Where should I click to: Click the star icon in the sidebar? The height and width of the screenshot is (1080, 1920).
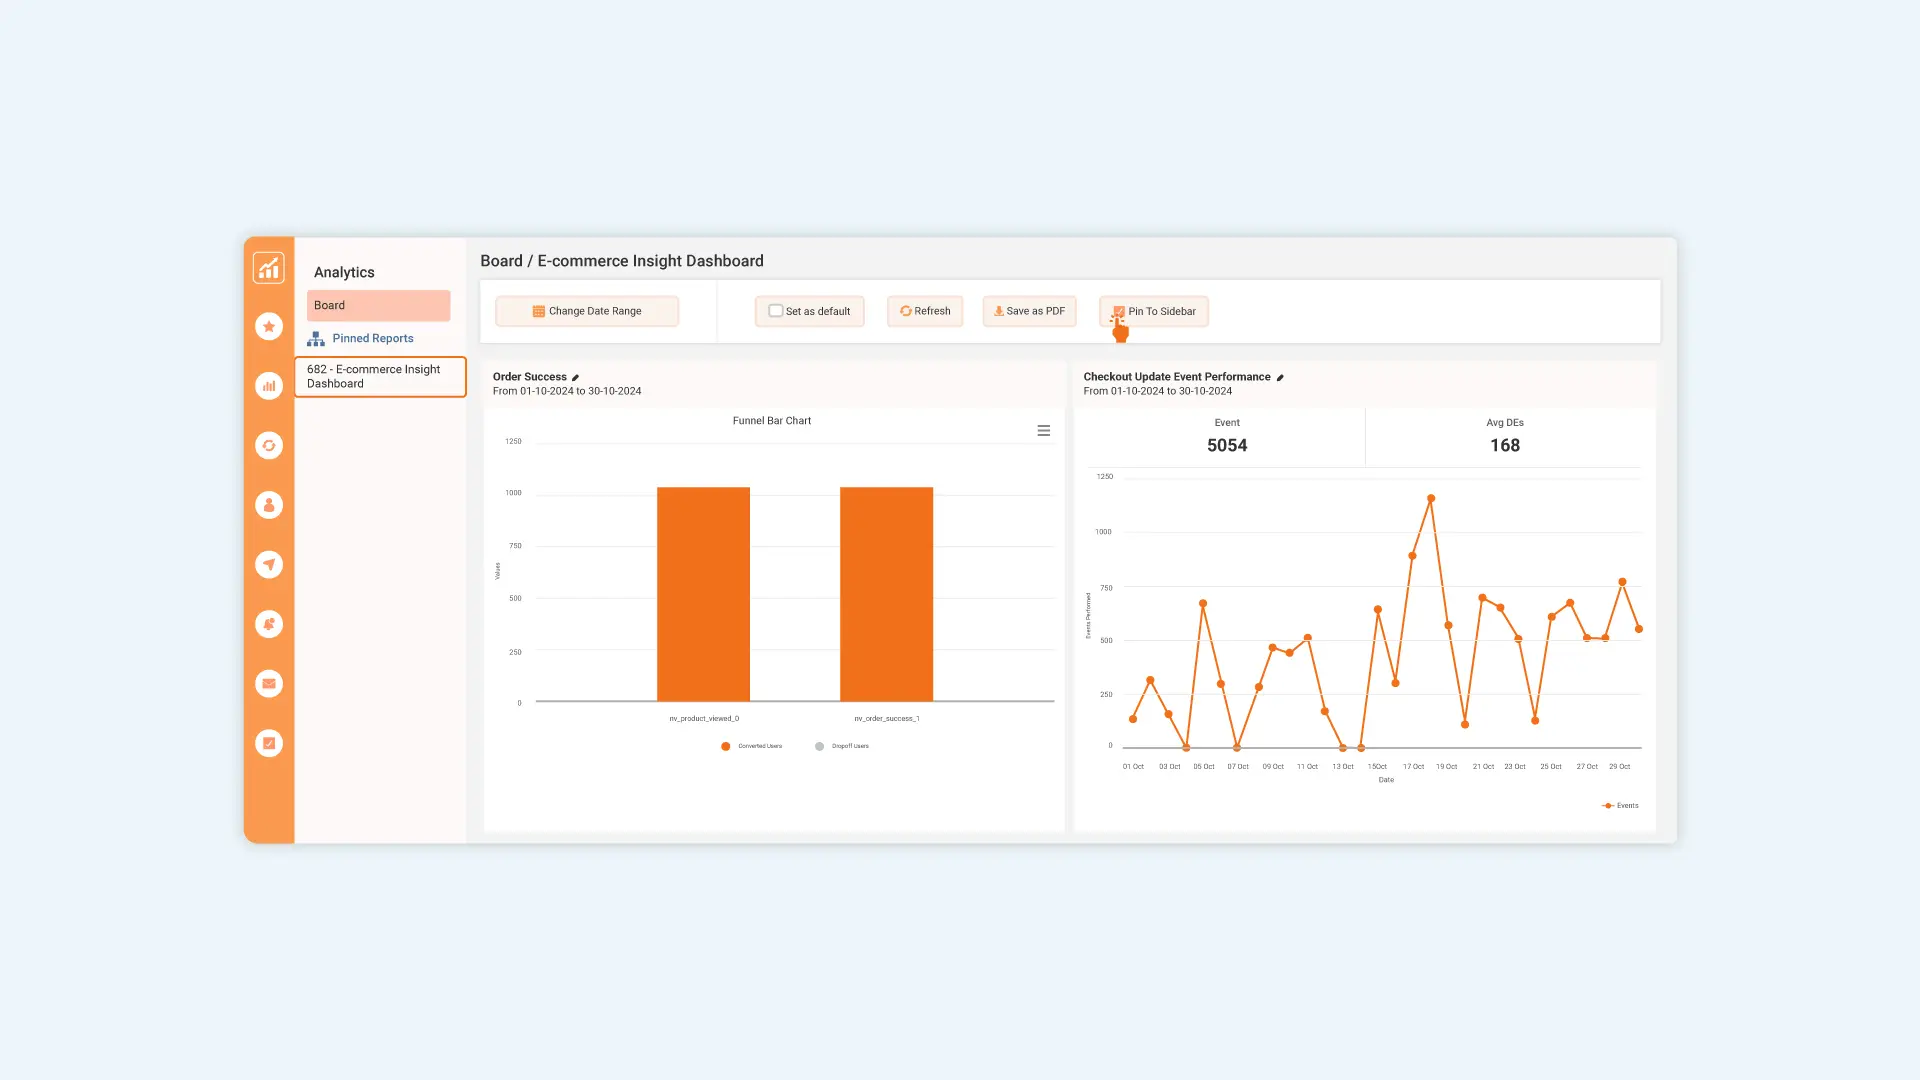pos(268,326)
